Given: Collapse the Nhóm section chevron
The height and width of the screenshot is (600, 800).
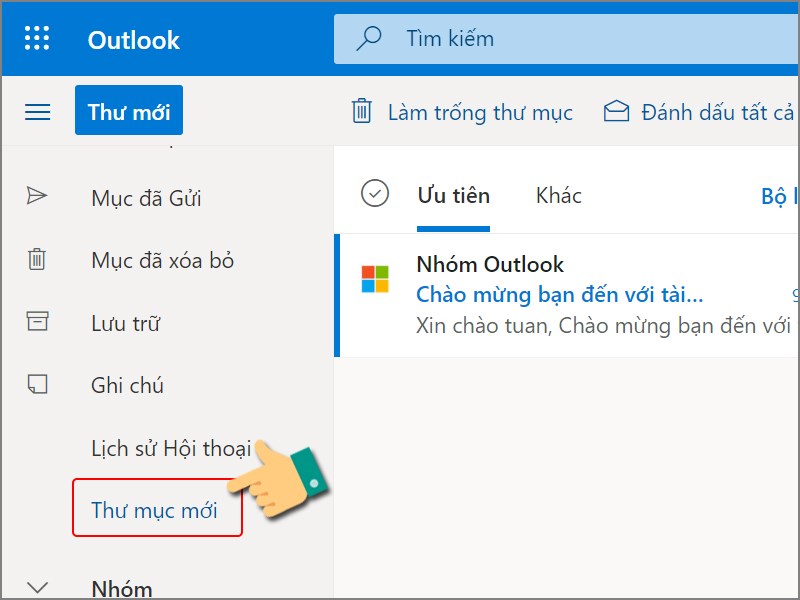Looking at the screenshot, I should point(37,588).
